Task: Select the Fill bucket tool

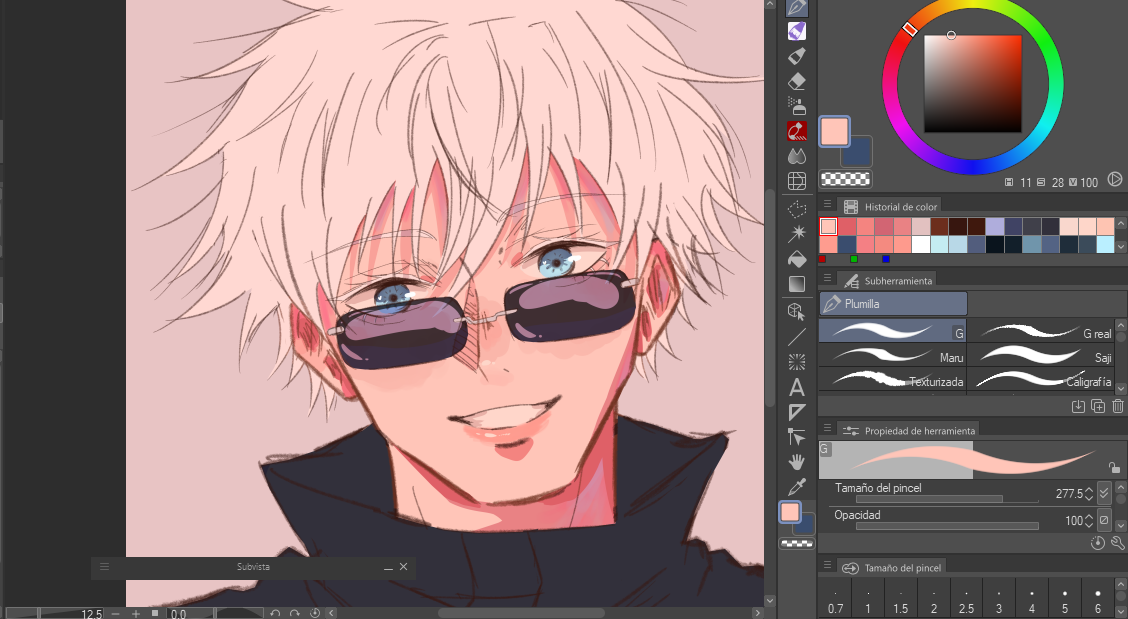Action: [x=796, y=258]
